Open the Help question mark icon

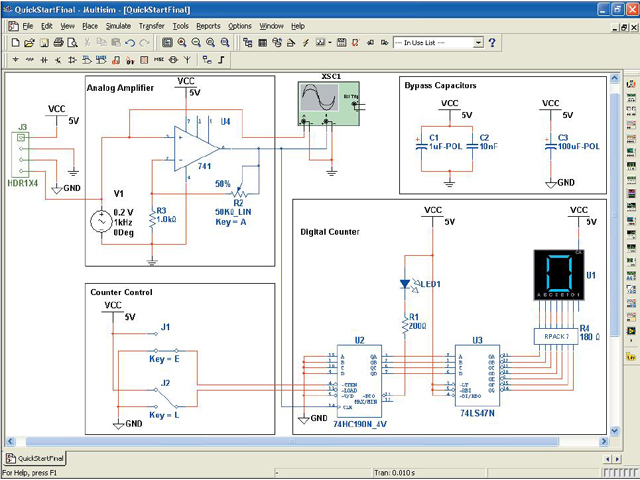[x=492, y=42]
